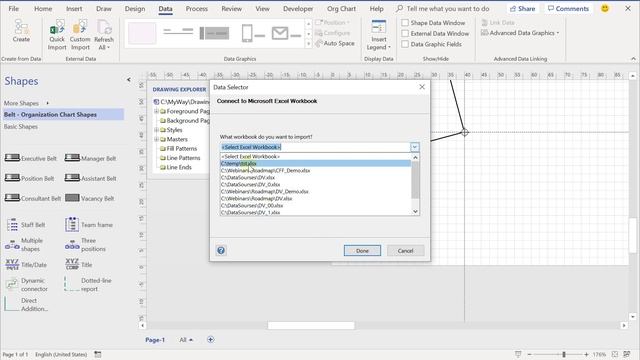
Task: Open the Org Chart tab
Action: [341, 9]
